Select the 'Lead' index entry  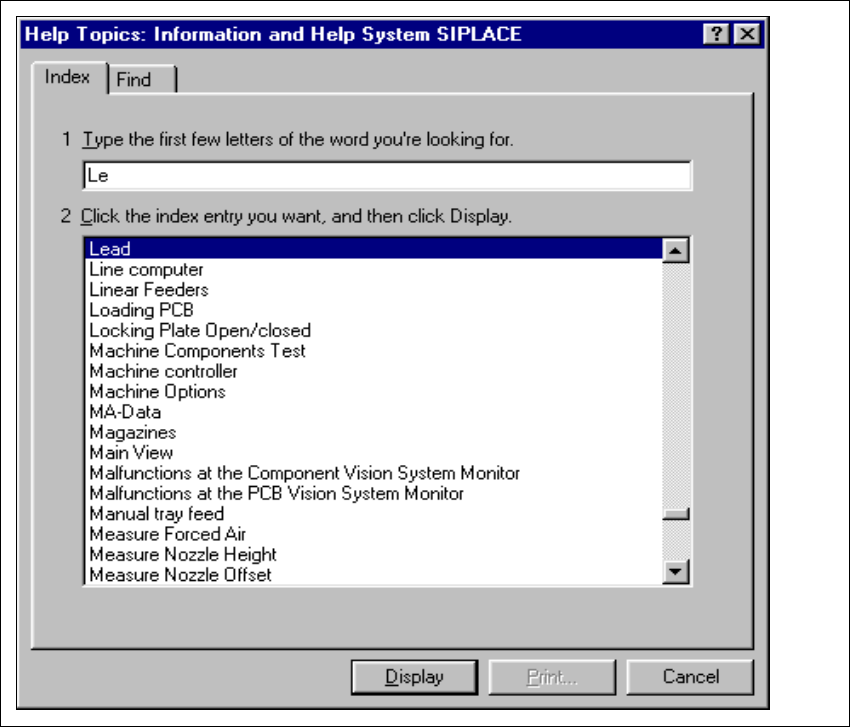pyautogui.click(x=374, y=249)
